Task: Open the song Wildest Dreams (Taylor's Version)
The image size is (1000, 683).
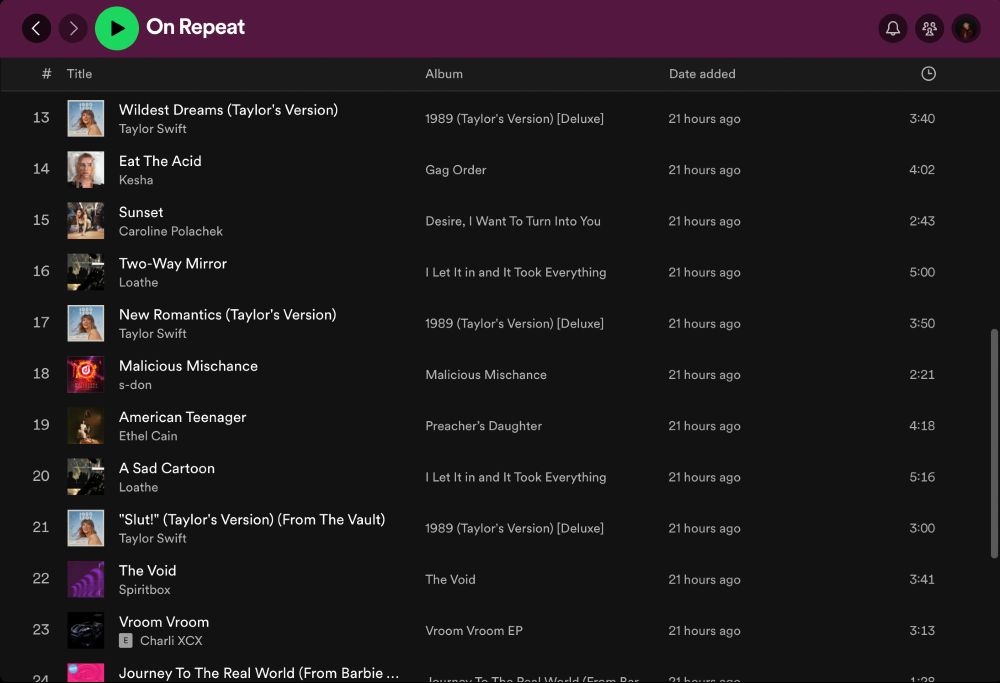Action: (228, 110)
